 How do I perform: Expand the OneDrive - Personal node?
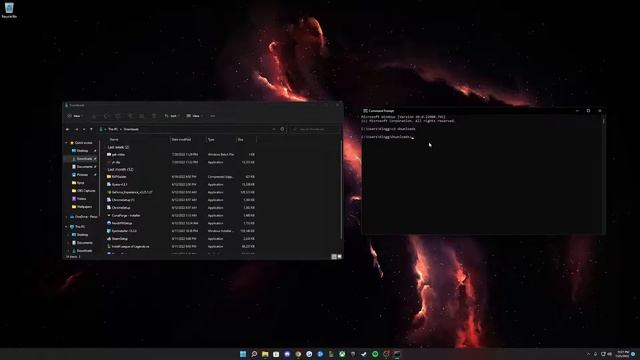click(67, 217)
